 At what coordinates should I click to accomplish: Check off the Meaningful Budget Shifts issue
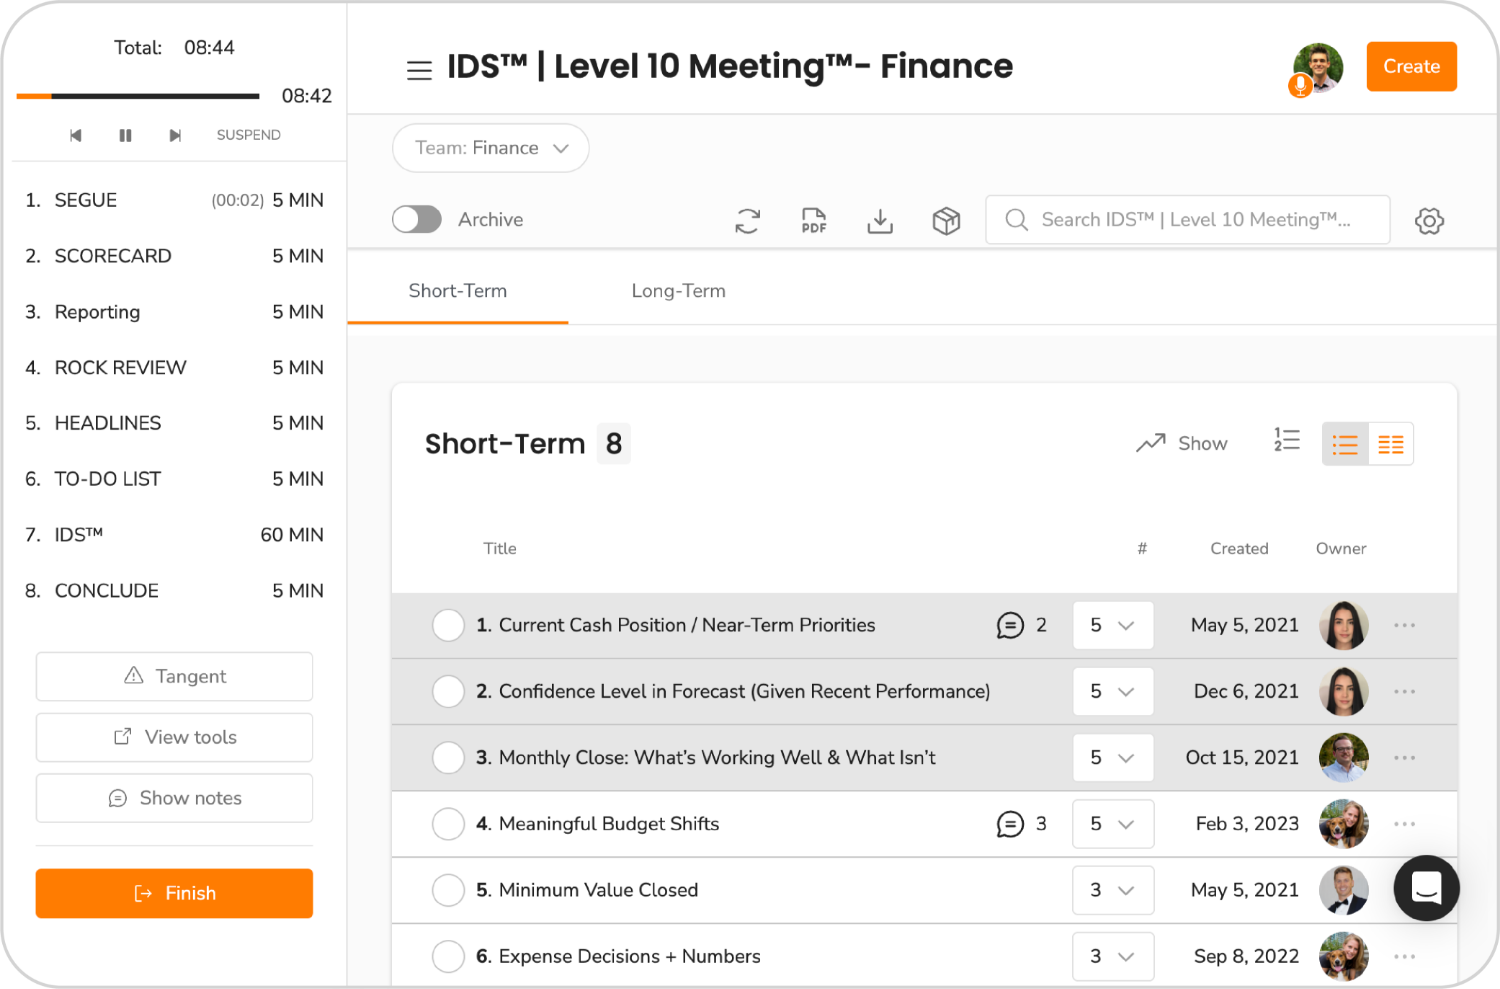[x=448, y=824]
